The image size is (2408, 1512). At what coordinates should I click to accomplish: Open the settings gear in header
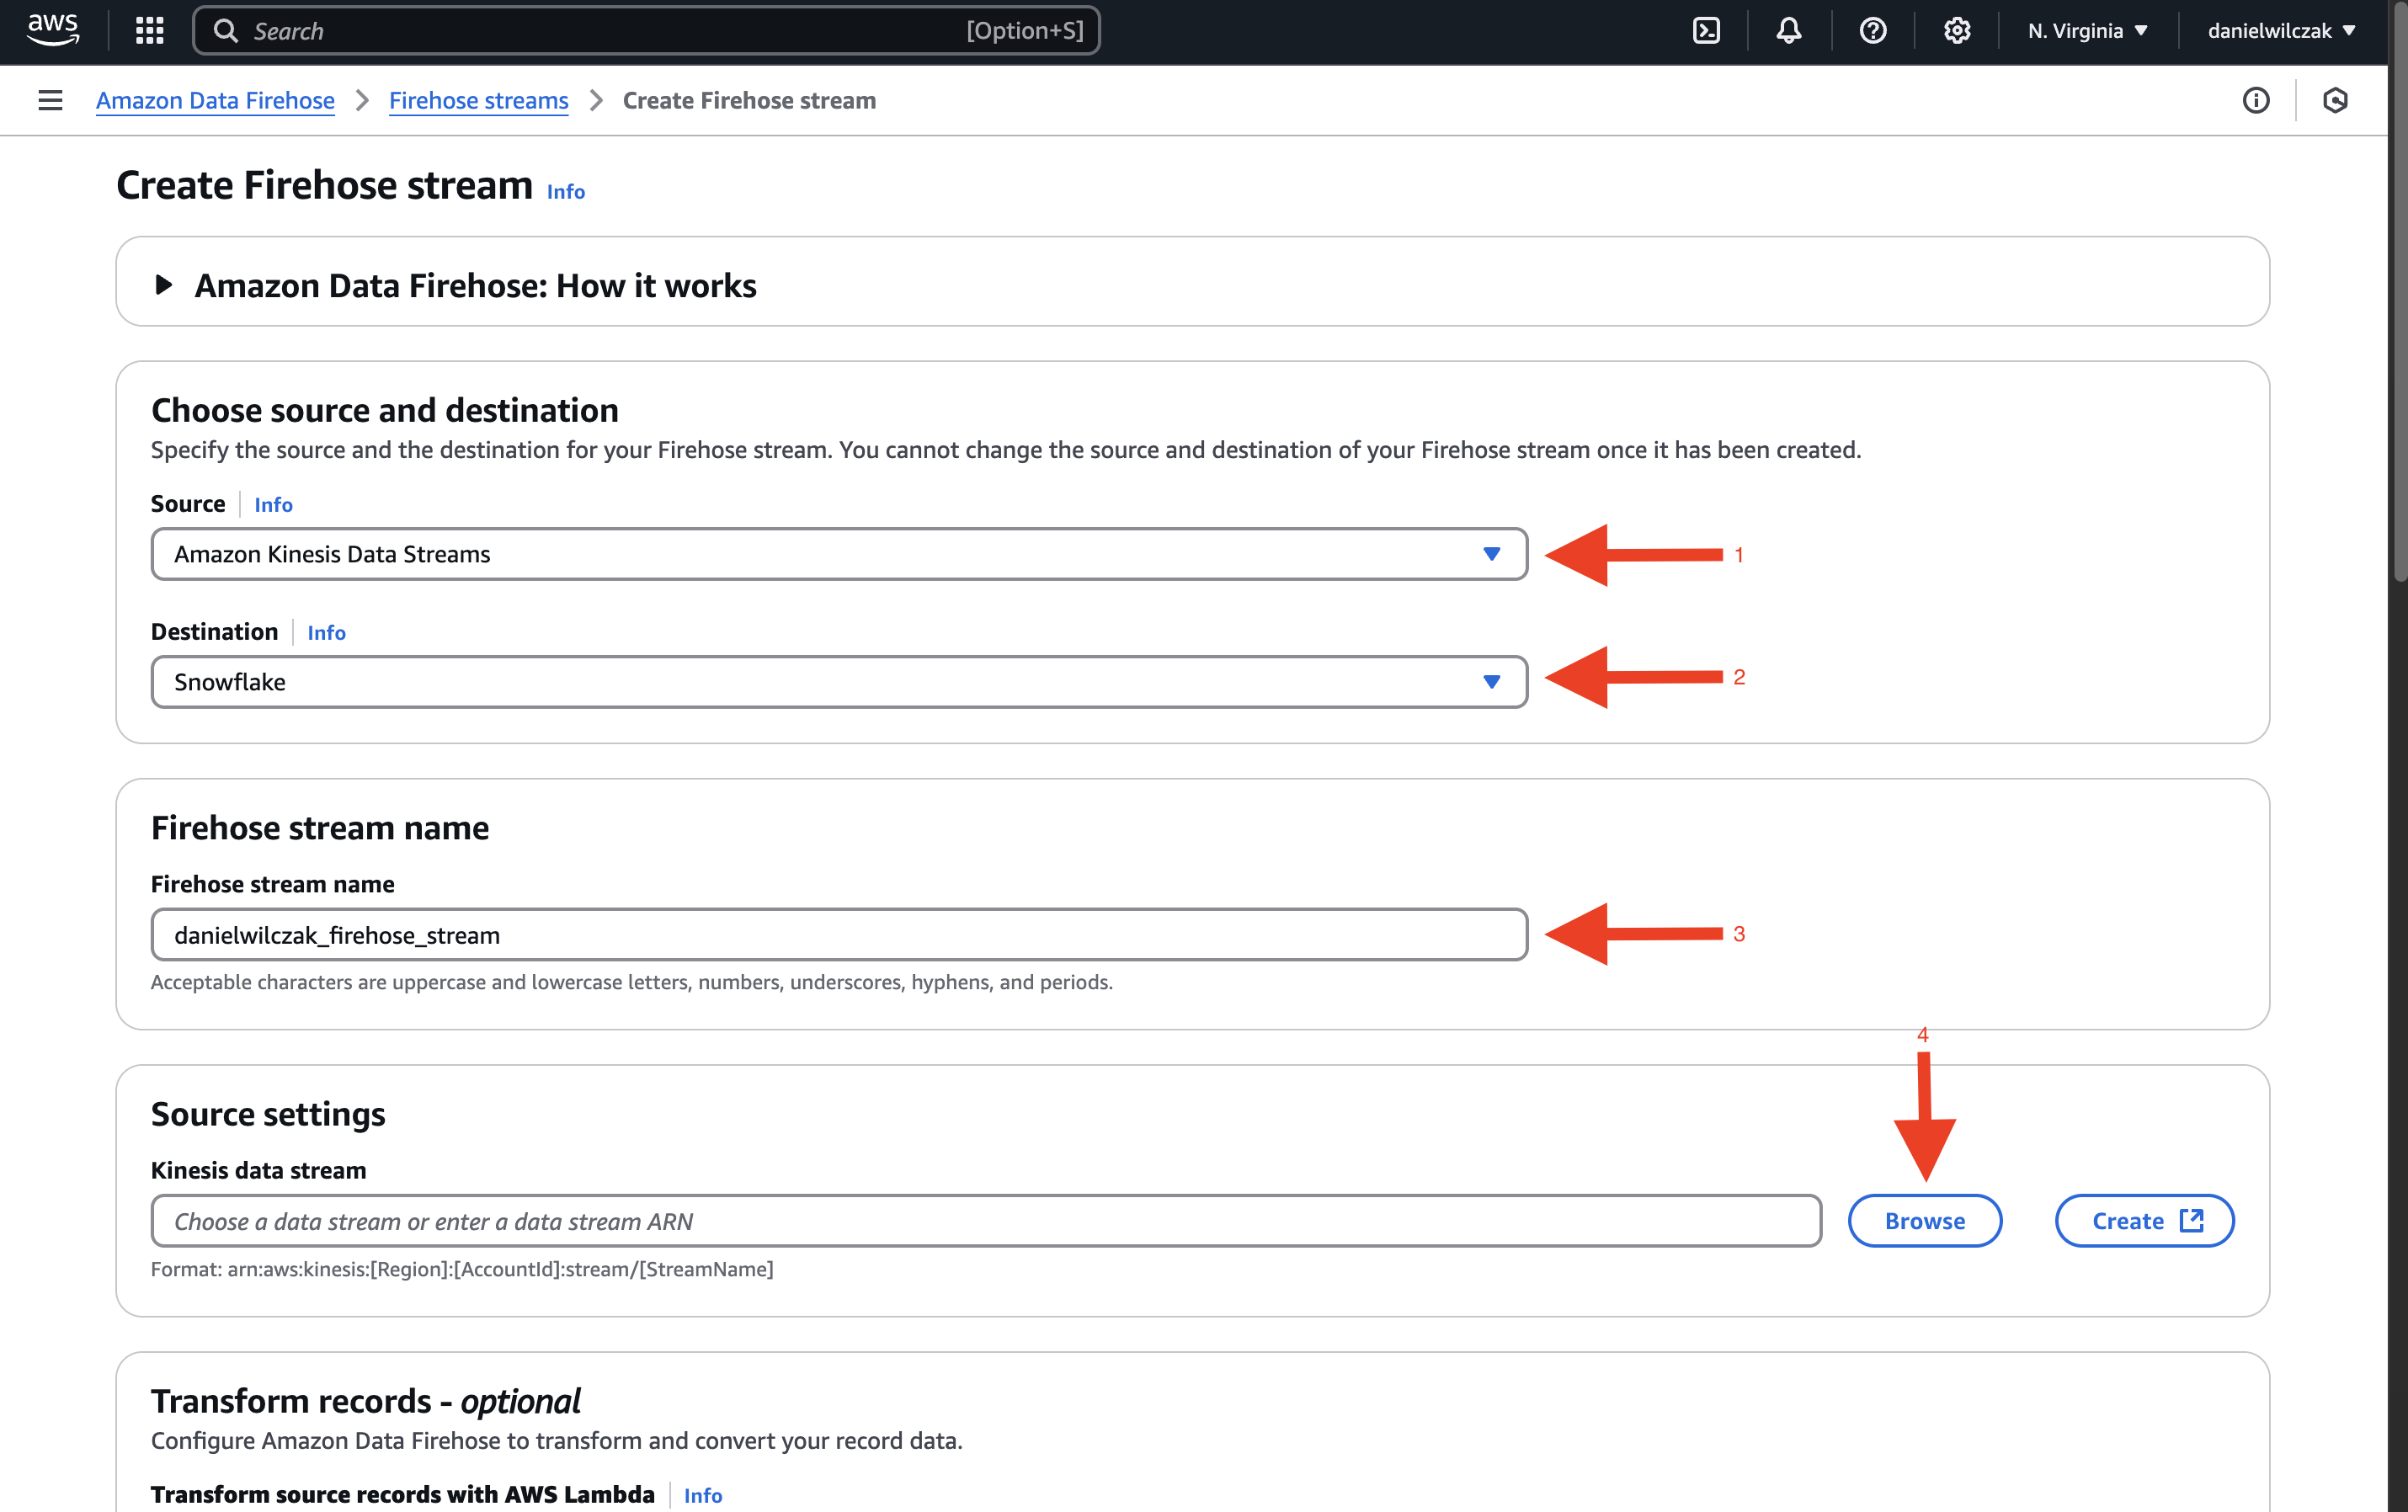click(1957, 31)
